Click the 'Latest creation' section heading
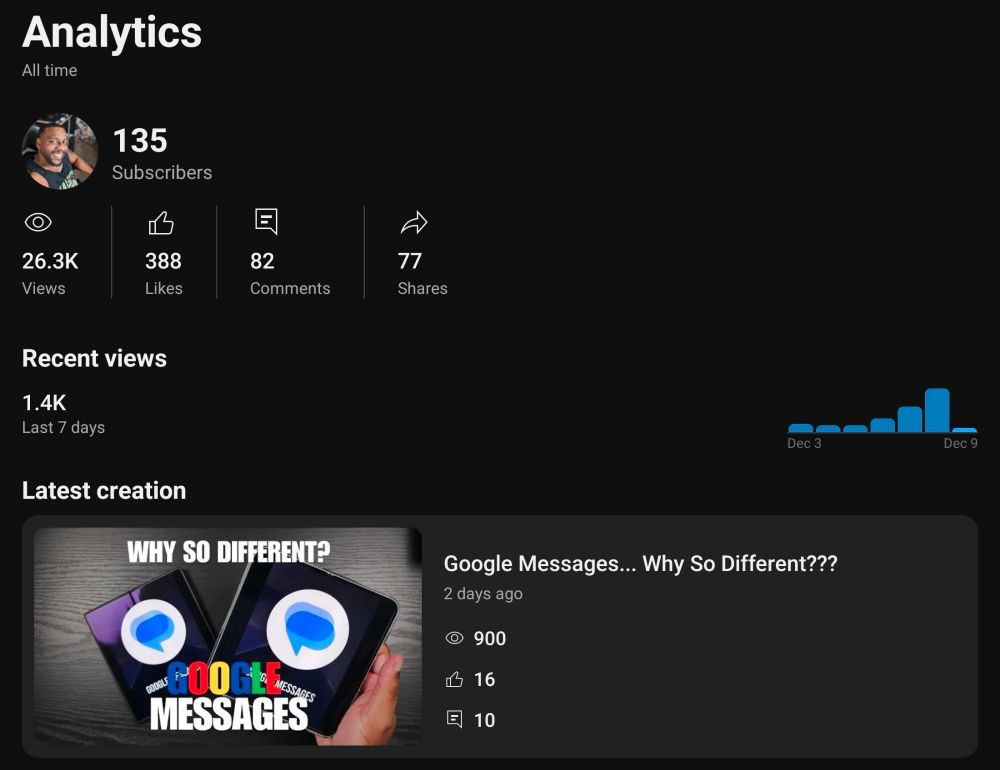 pyautogui.click(x=104, y=491)
